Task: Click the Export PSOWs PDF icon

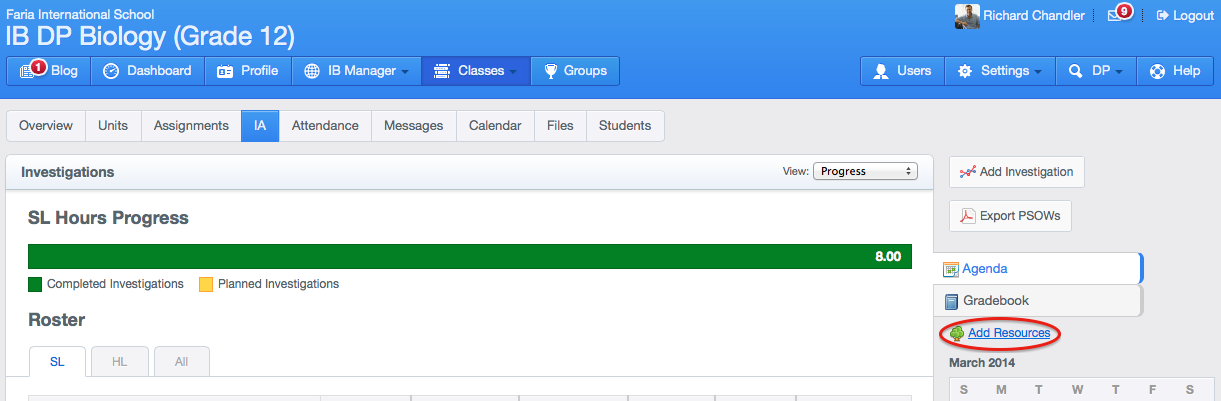Action: pos(968,216)
